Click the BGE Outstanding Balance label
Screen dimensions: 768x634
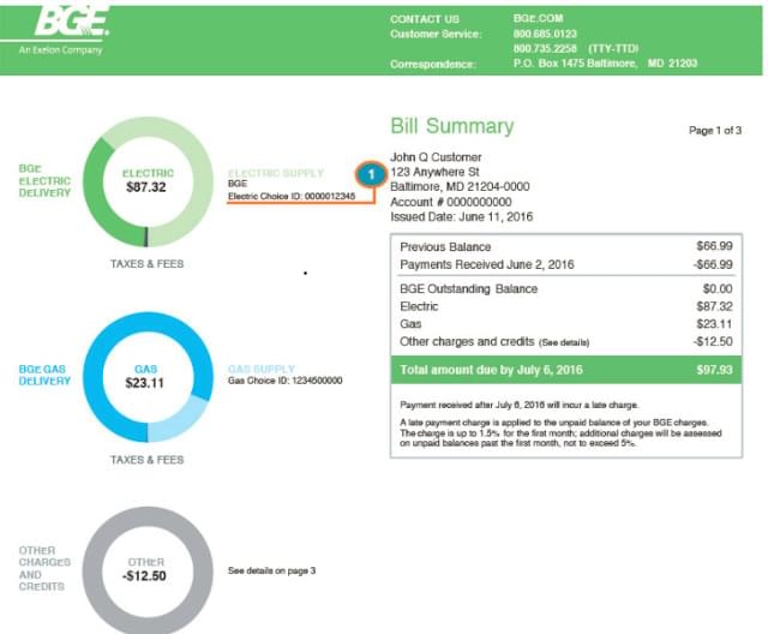[x=469, y=289]
